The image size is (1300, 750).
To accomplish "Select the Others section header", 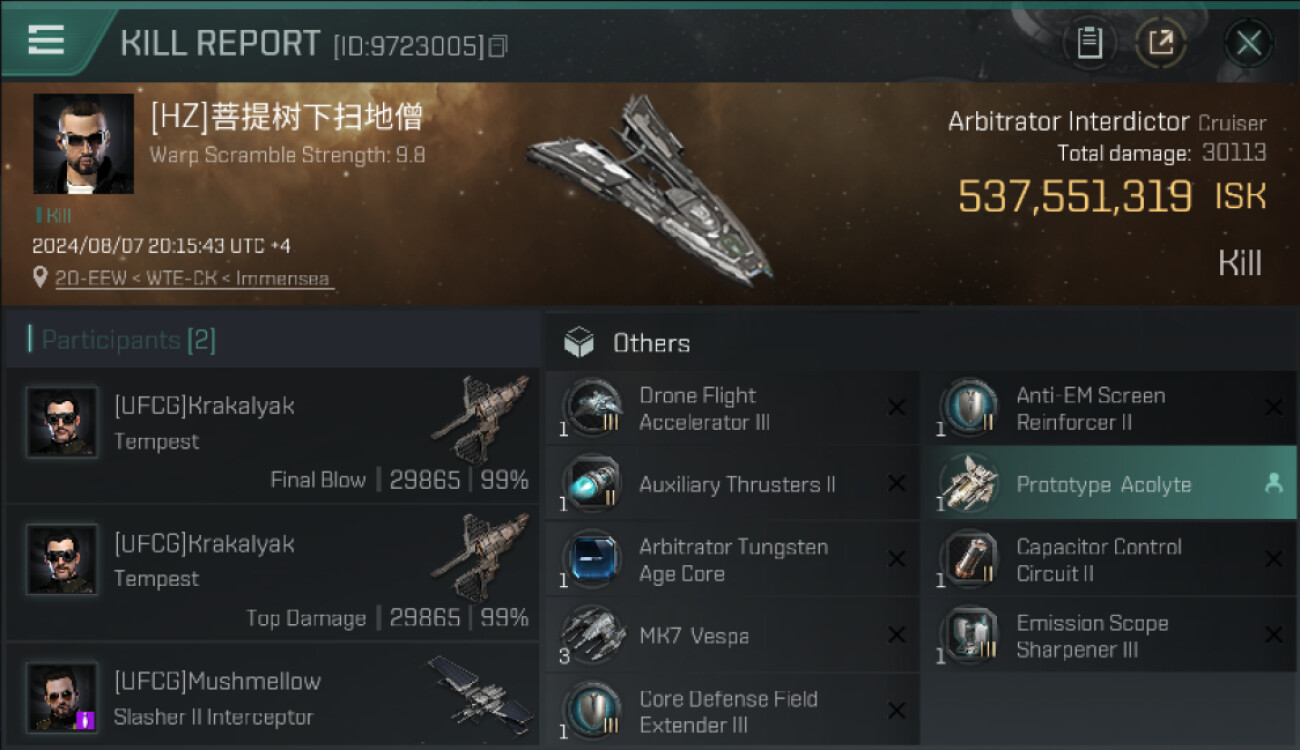I will 650,343.
